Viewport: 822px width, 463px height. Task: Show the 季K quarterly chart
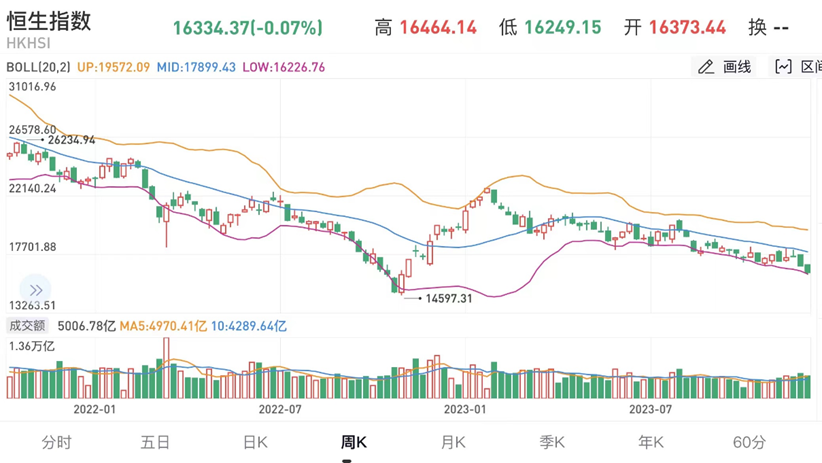[x=552, y=442]
